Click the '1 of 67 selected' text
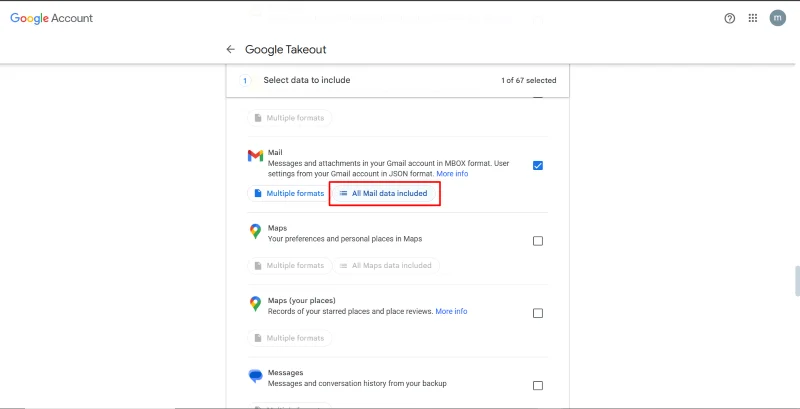The width and height of the screenshot is (800, 409). tap(529, 81)
